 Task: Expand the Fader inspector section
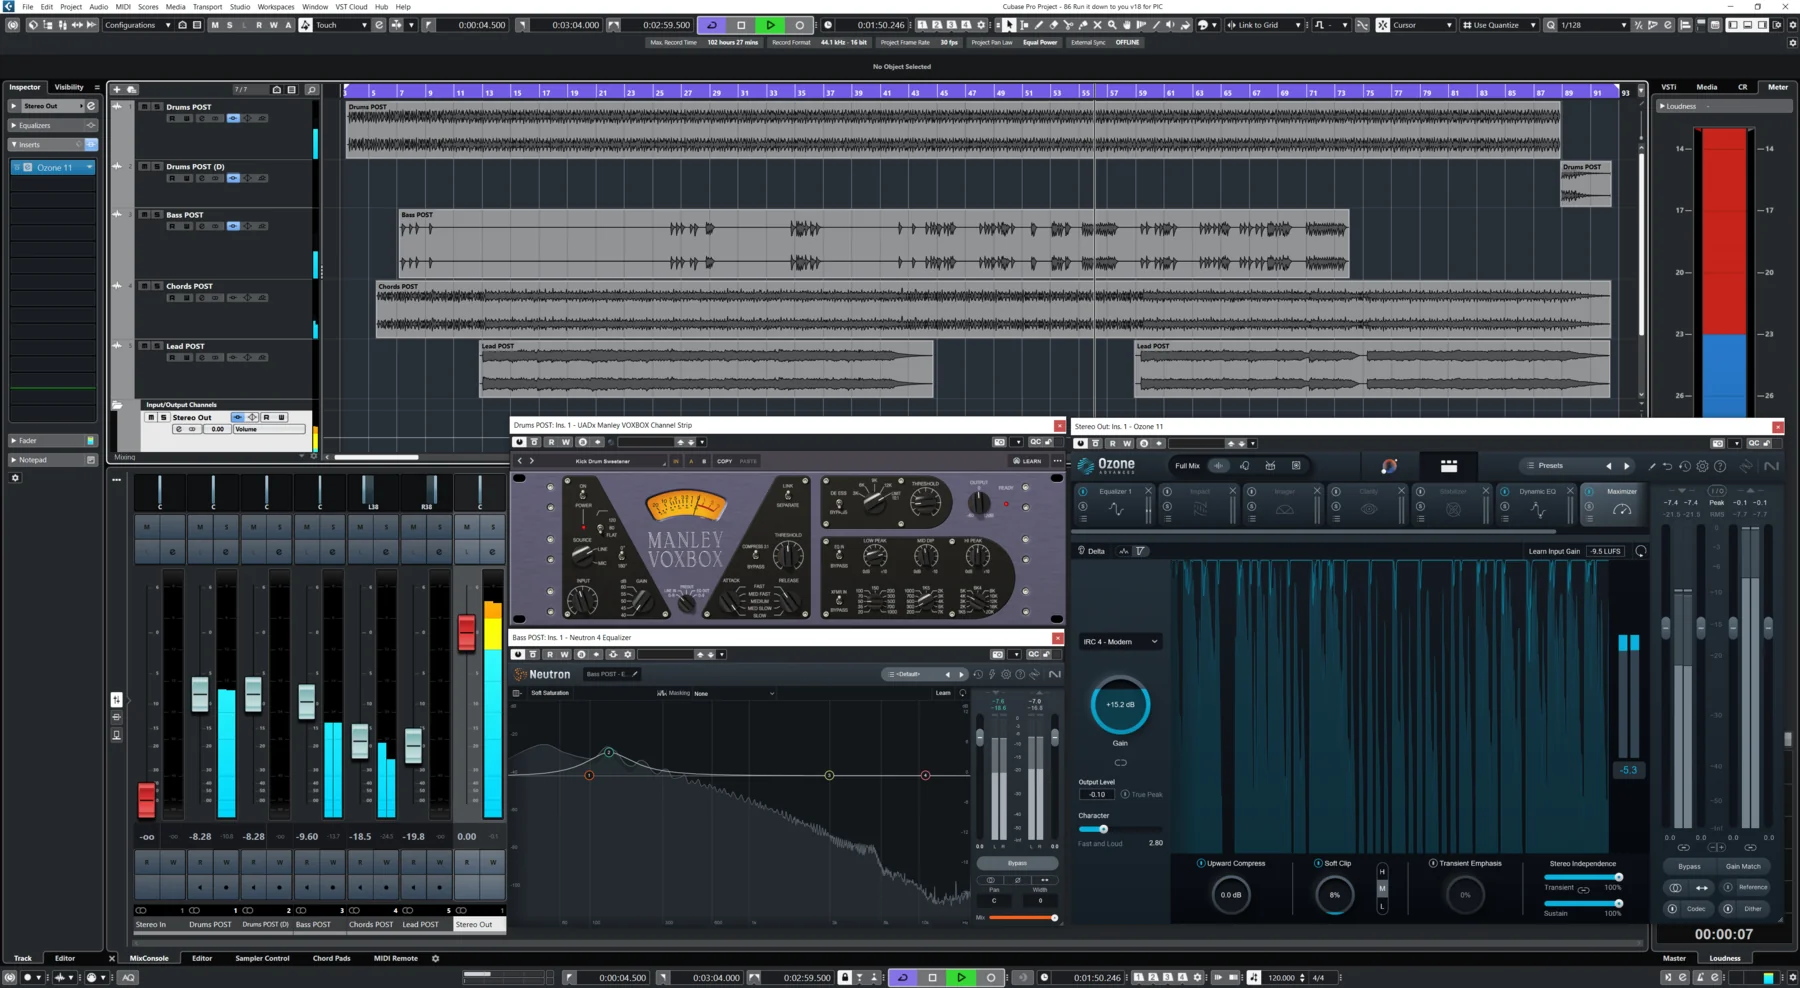[52, 440]
